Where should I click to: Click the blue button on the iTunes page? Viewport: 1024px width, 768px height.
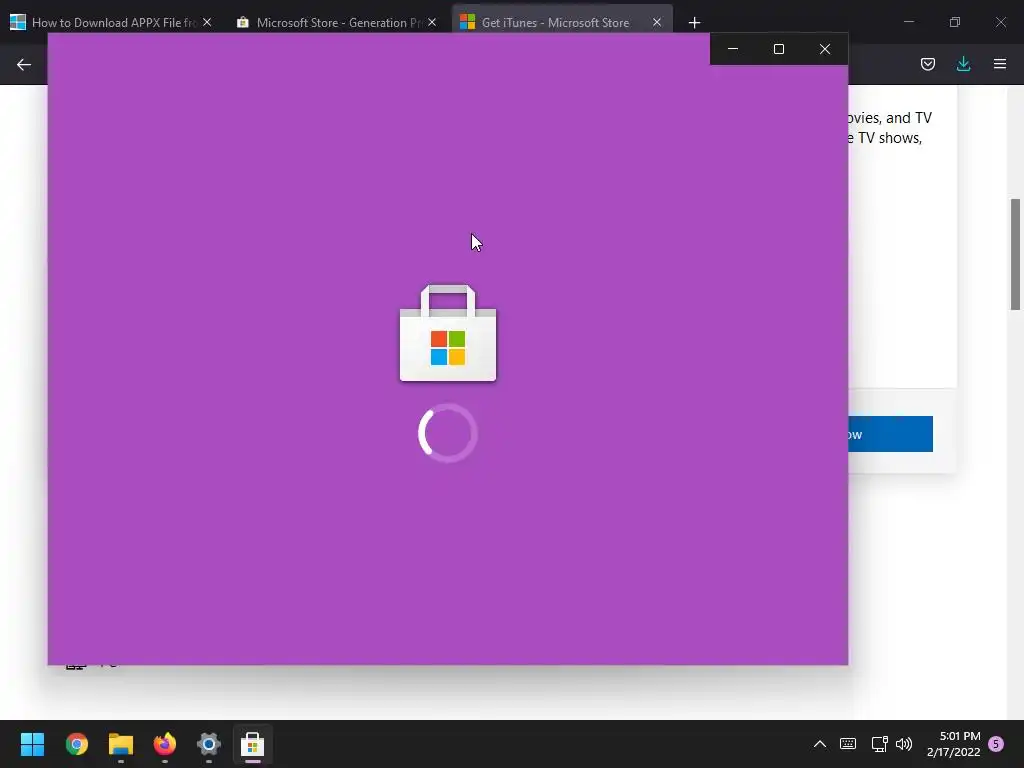pyautogui.click(x=890, y=434)
